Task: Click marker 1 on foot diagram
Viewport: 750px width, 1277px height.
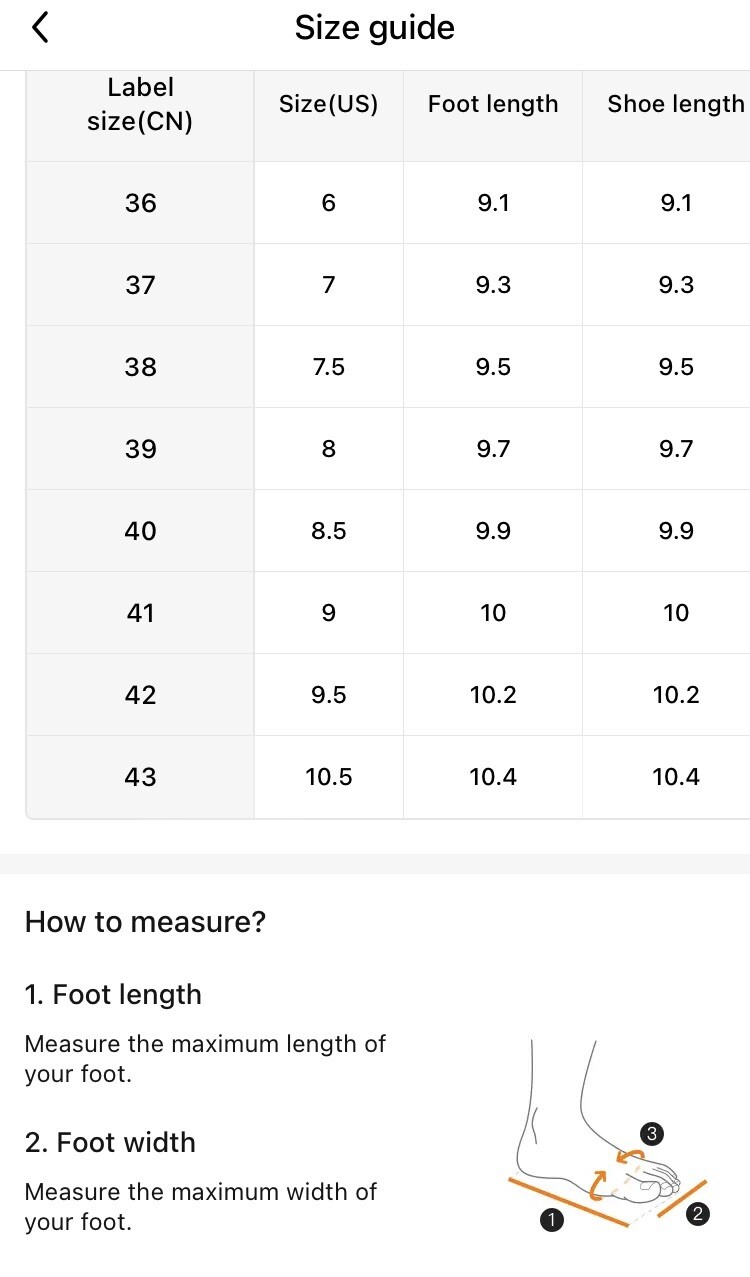Action: 549,1219
